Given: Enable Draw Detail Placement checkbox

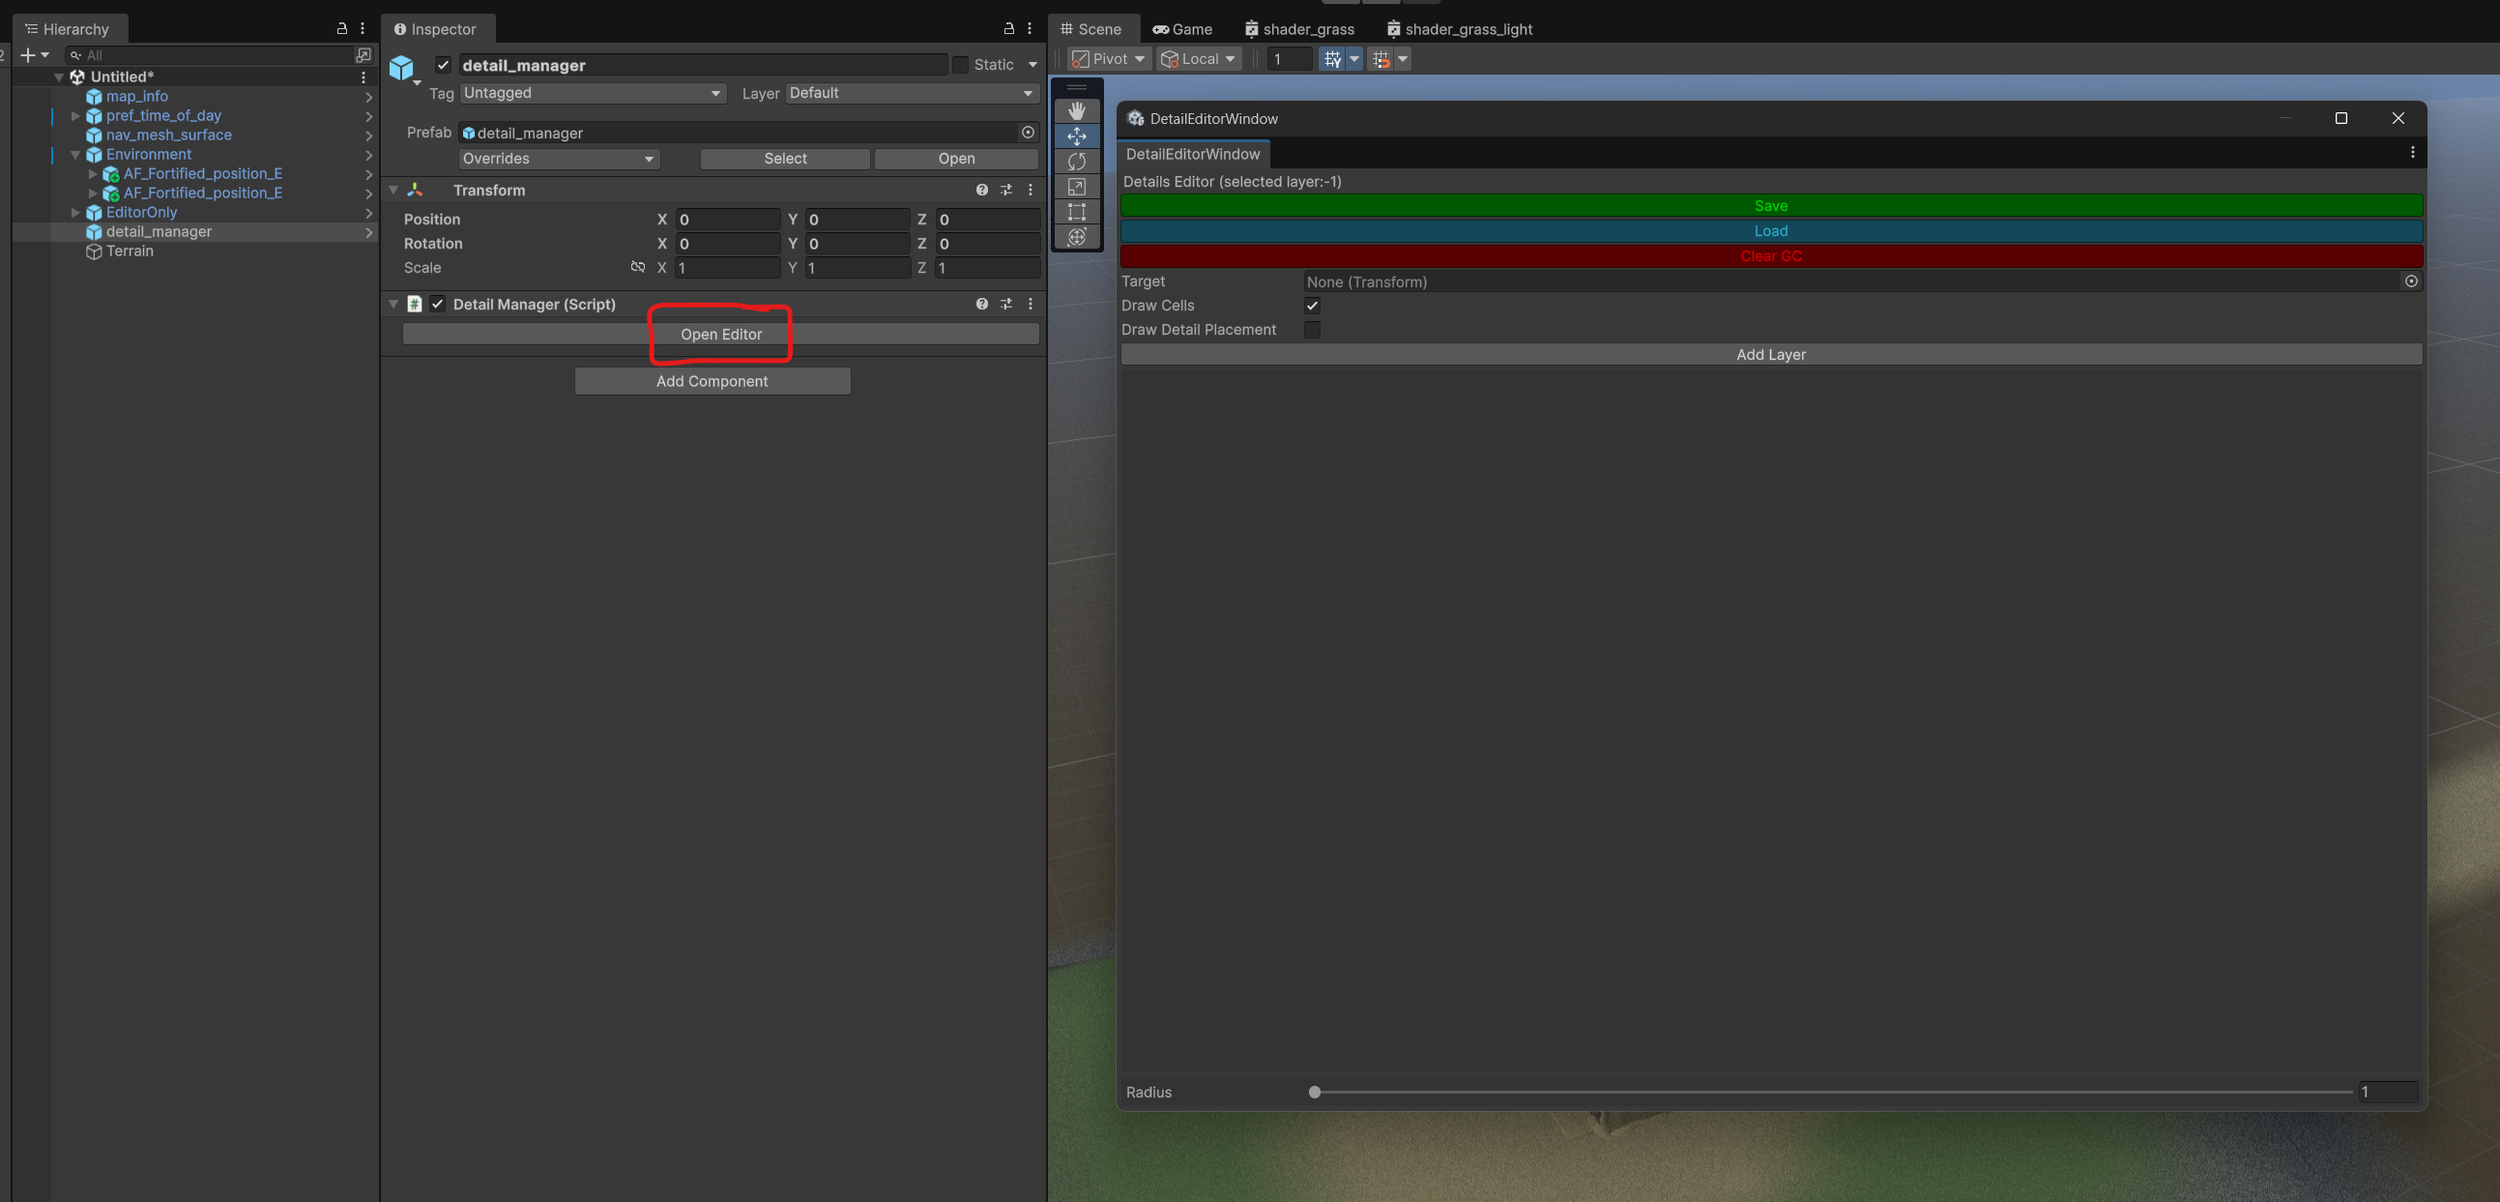Looking at the screenshot, I should [1312, 330].
